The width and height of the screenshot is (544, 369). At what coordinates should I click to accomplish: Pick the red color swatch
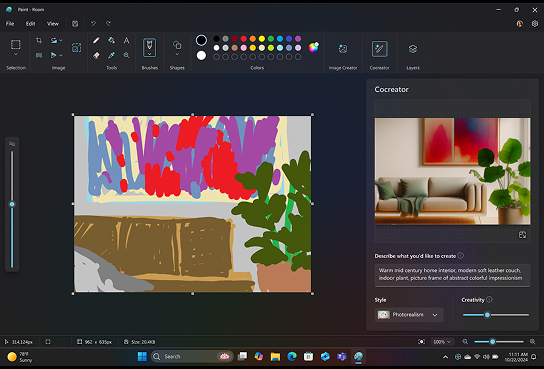[244, 38]
